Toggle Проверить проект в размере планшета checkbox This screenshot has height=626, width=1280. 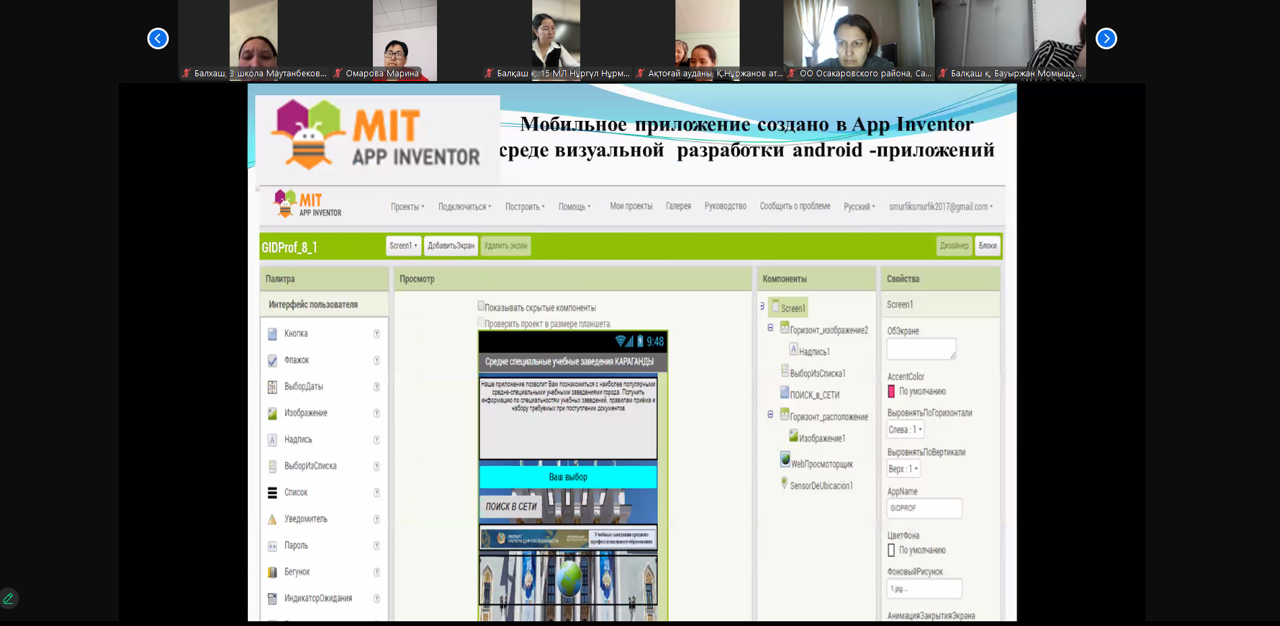pos(481,322)
